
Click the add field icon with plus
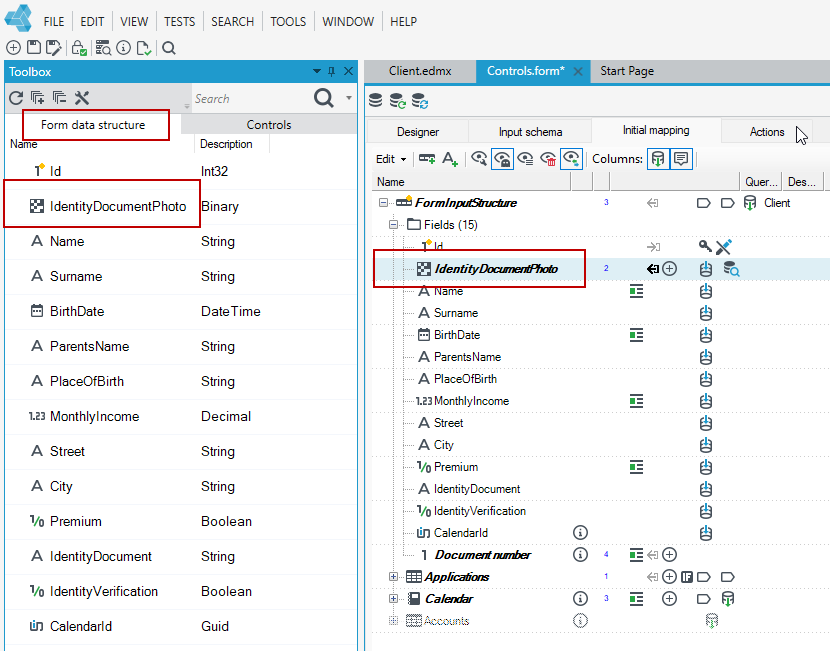pos(427,158)
